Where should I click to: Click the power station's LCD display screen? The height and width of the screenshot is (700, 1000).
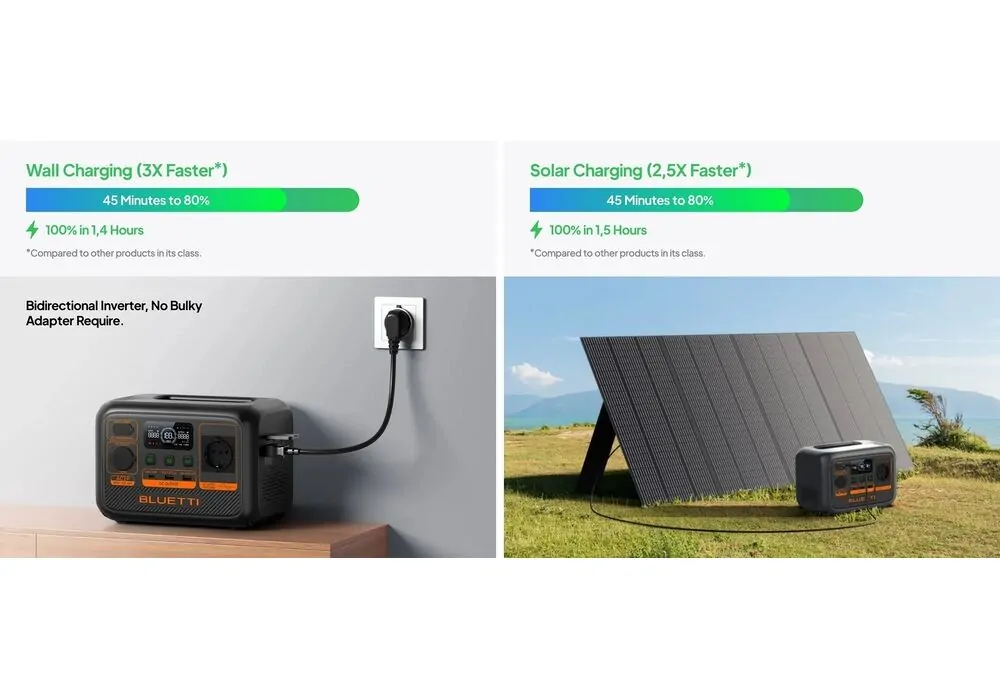point(168,435)
